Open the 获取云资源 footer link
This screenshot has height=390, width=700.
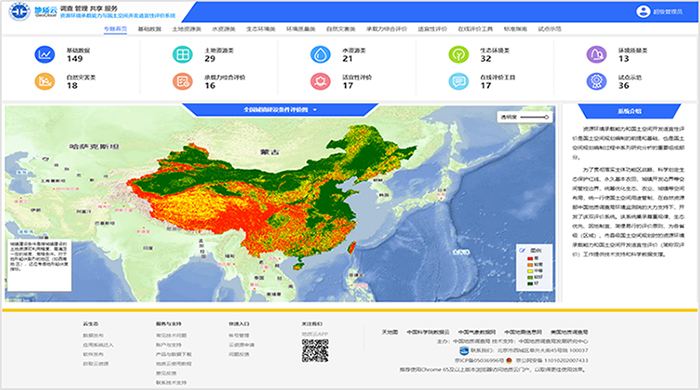pyautogui.click(x=96, y=364)
